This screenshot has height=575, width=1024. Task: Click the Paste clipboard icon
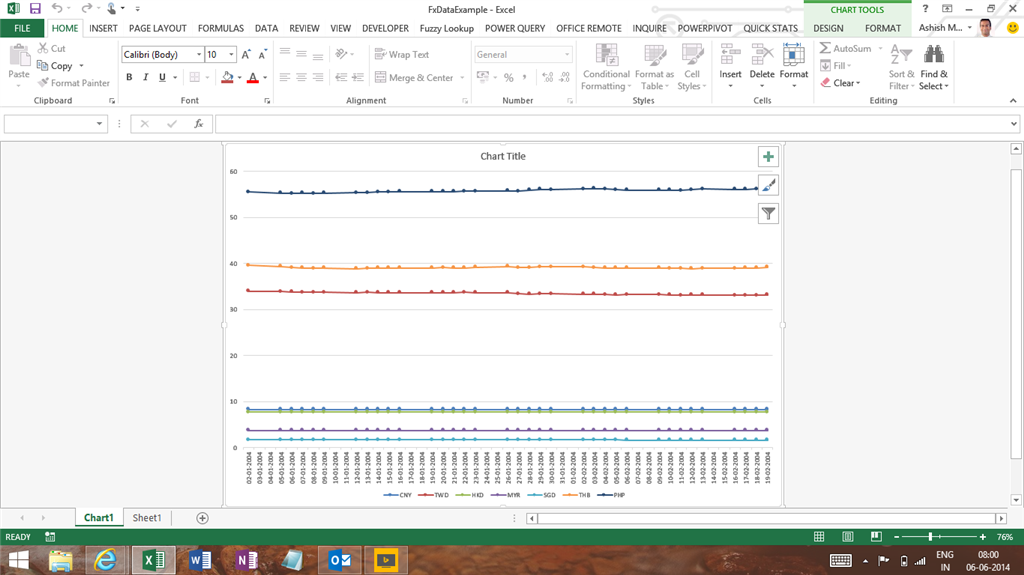pyautogui.click(x=19, y=56)
